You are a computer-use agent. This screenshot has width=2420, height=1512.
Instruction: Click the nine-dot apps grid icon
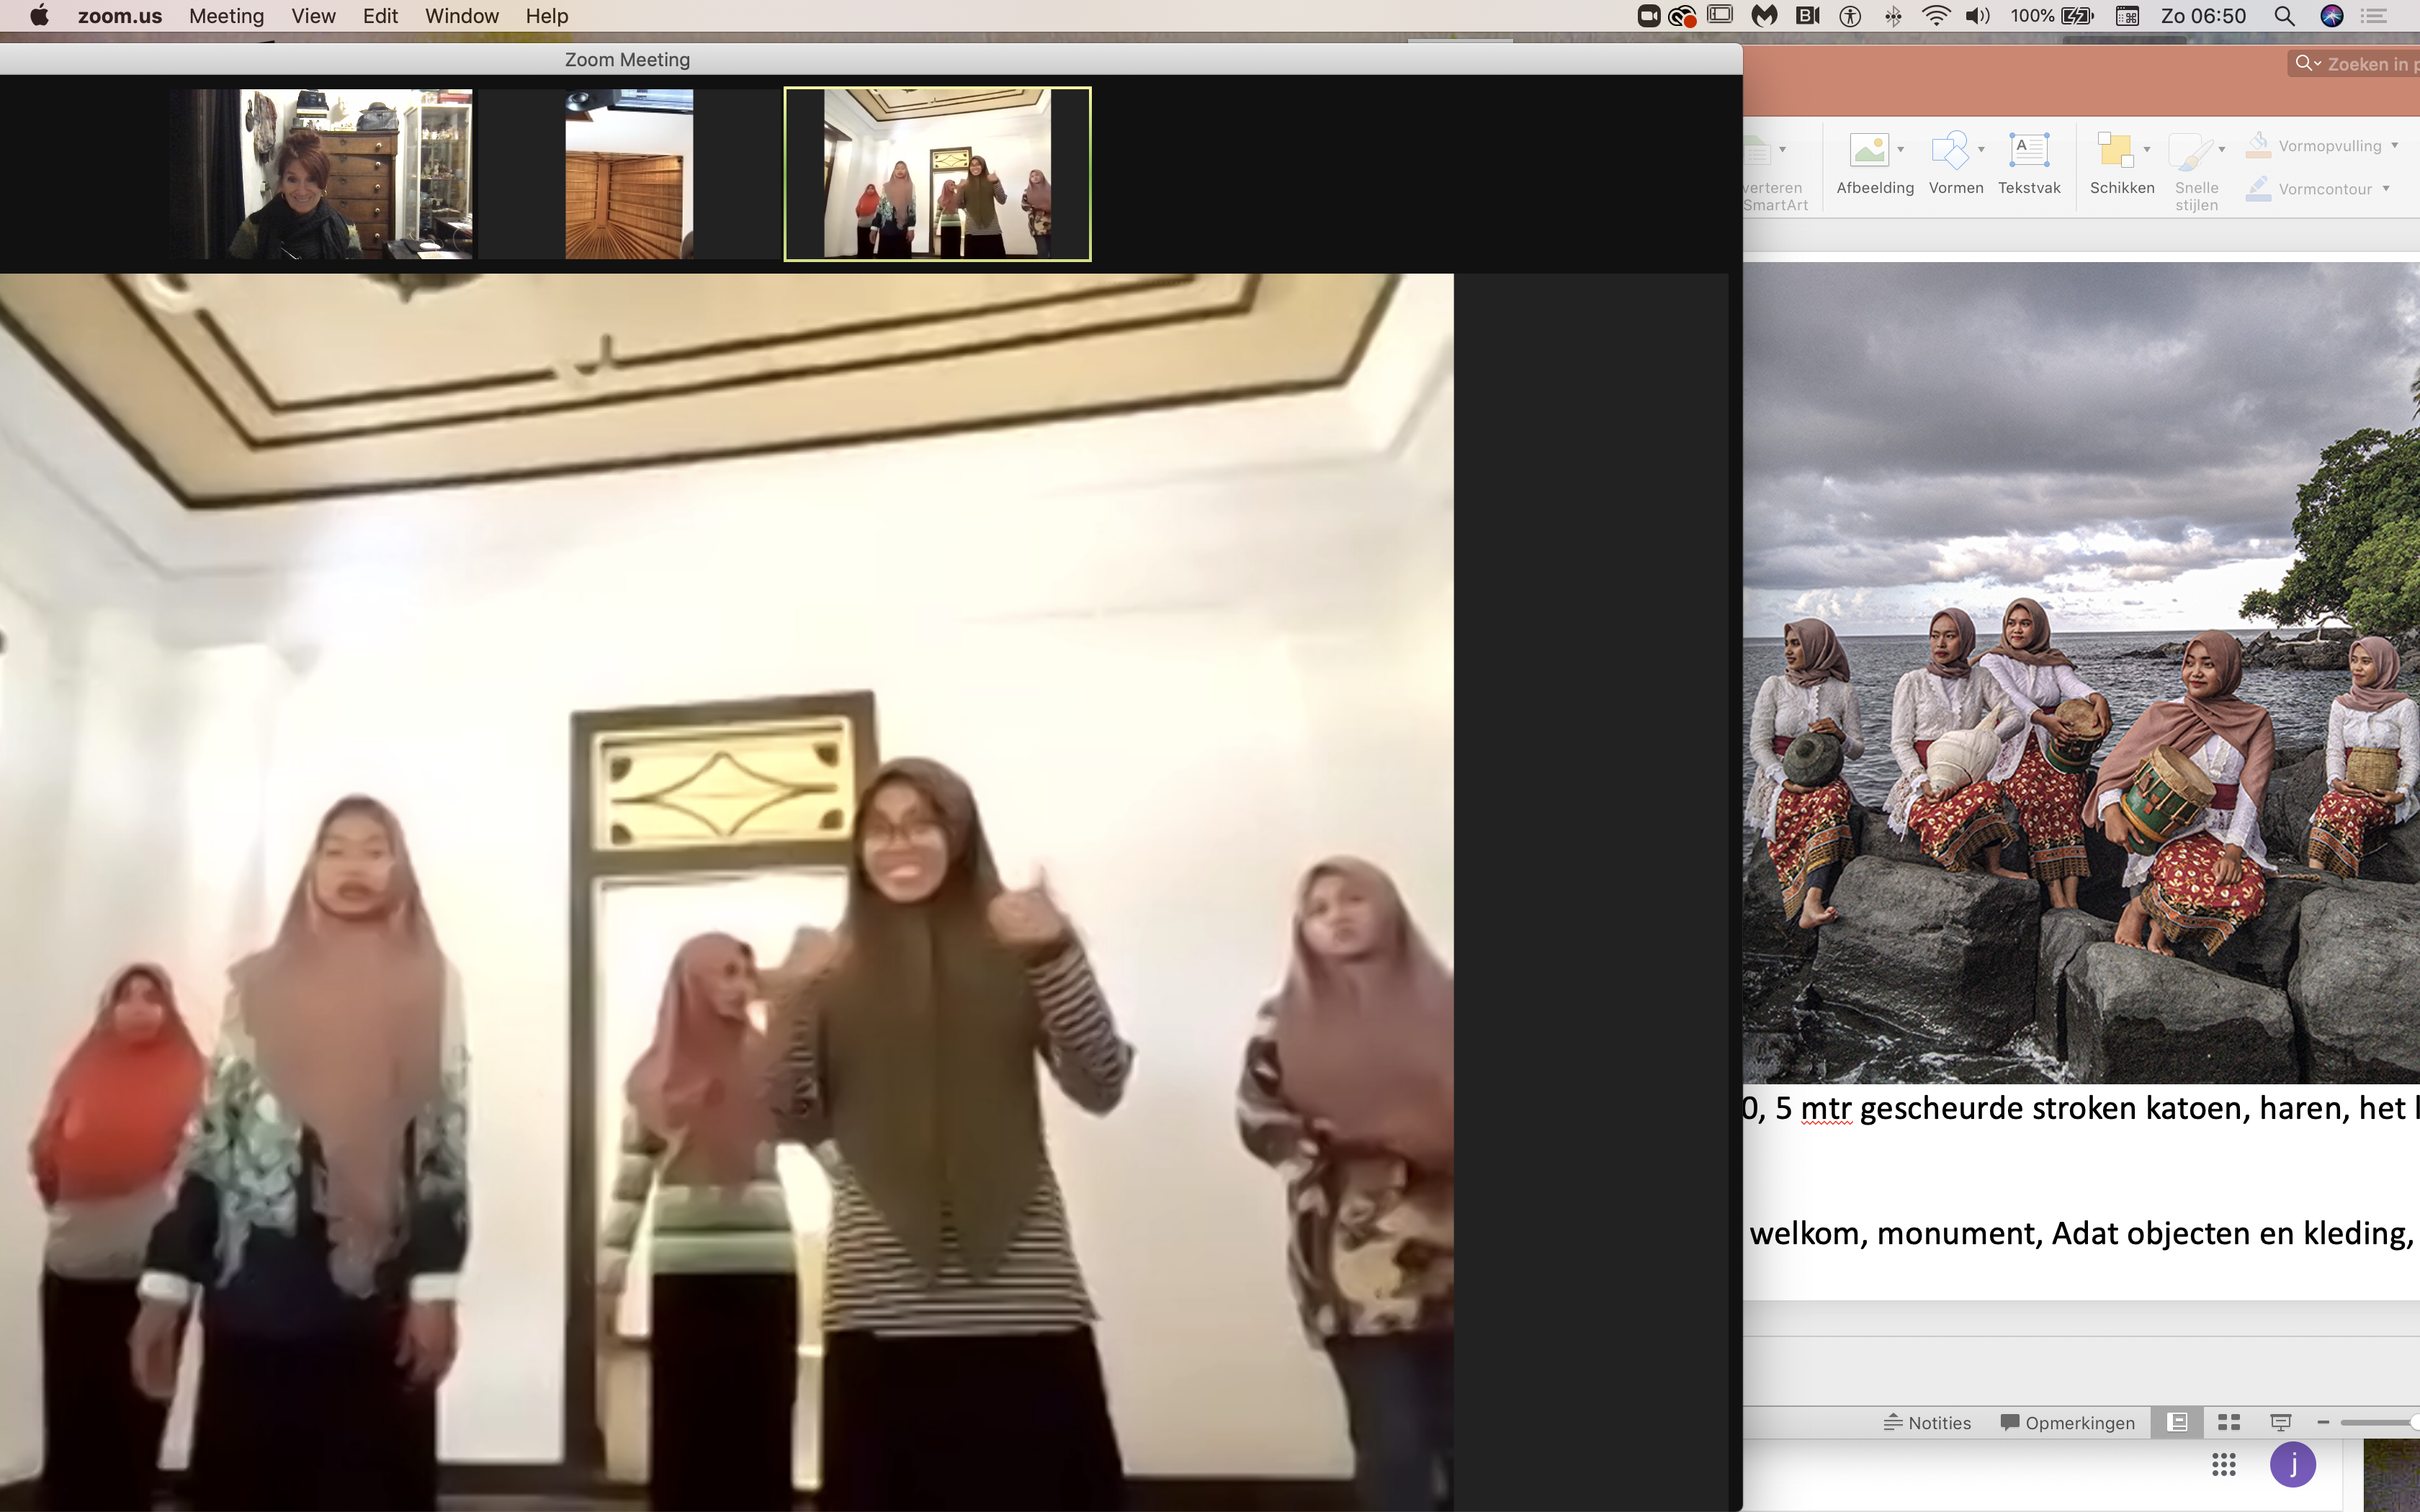coord(2223,1465)
